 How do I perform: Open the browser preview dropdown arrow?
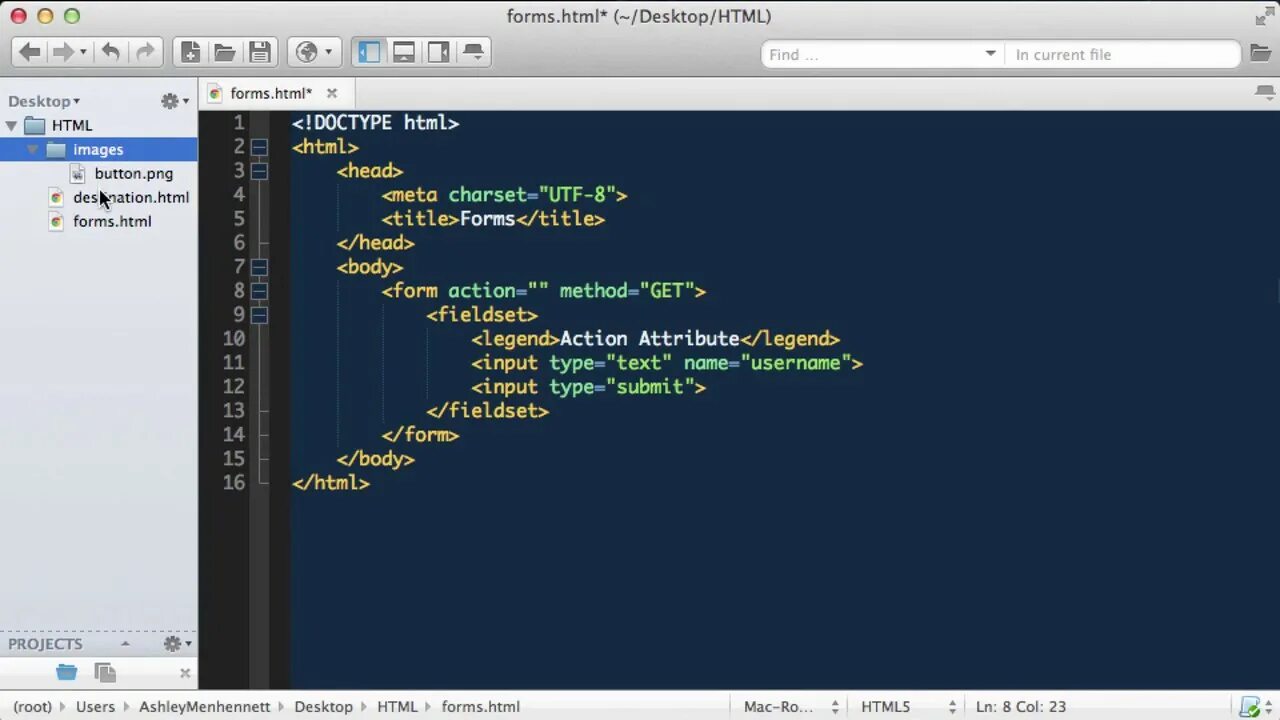pos(328,52)
